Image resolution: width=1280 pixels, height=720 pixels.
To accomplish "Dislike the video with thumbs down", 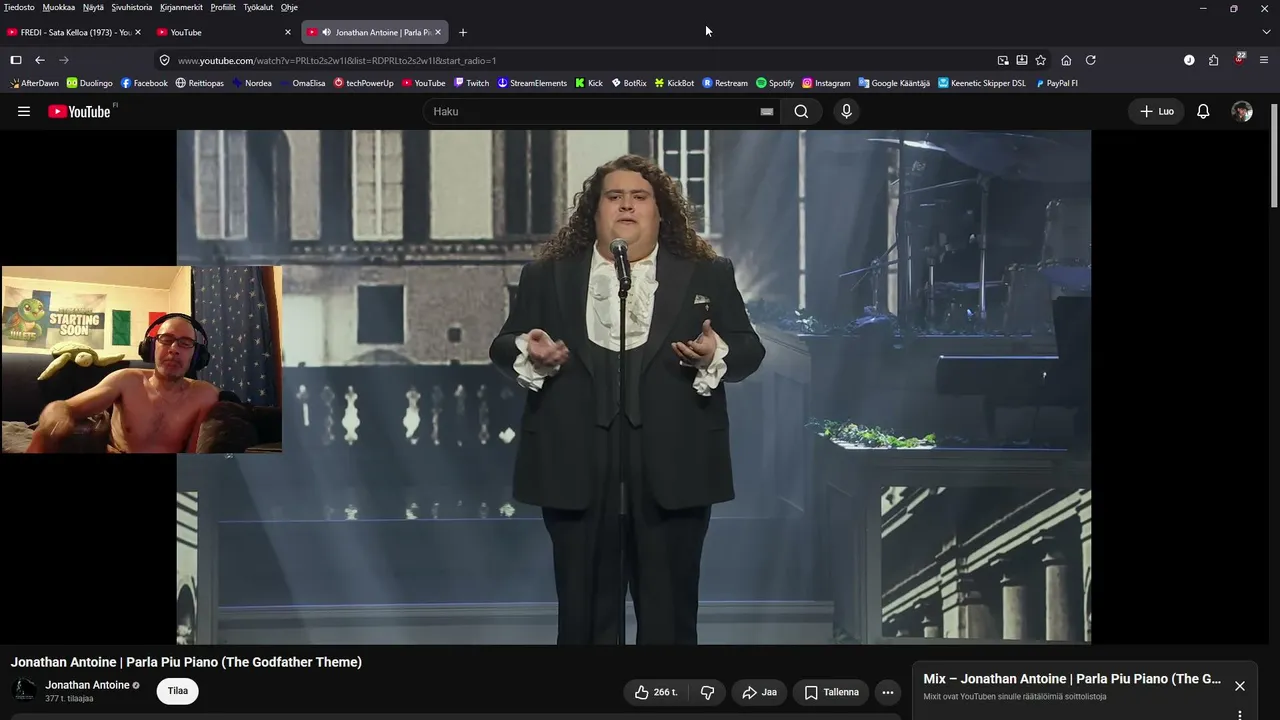I will (708, 692).
